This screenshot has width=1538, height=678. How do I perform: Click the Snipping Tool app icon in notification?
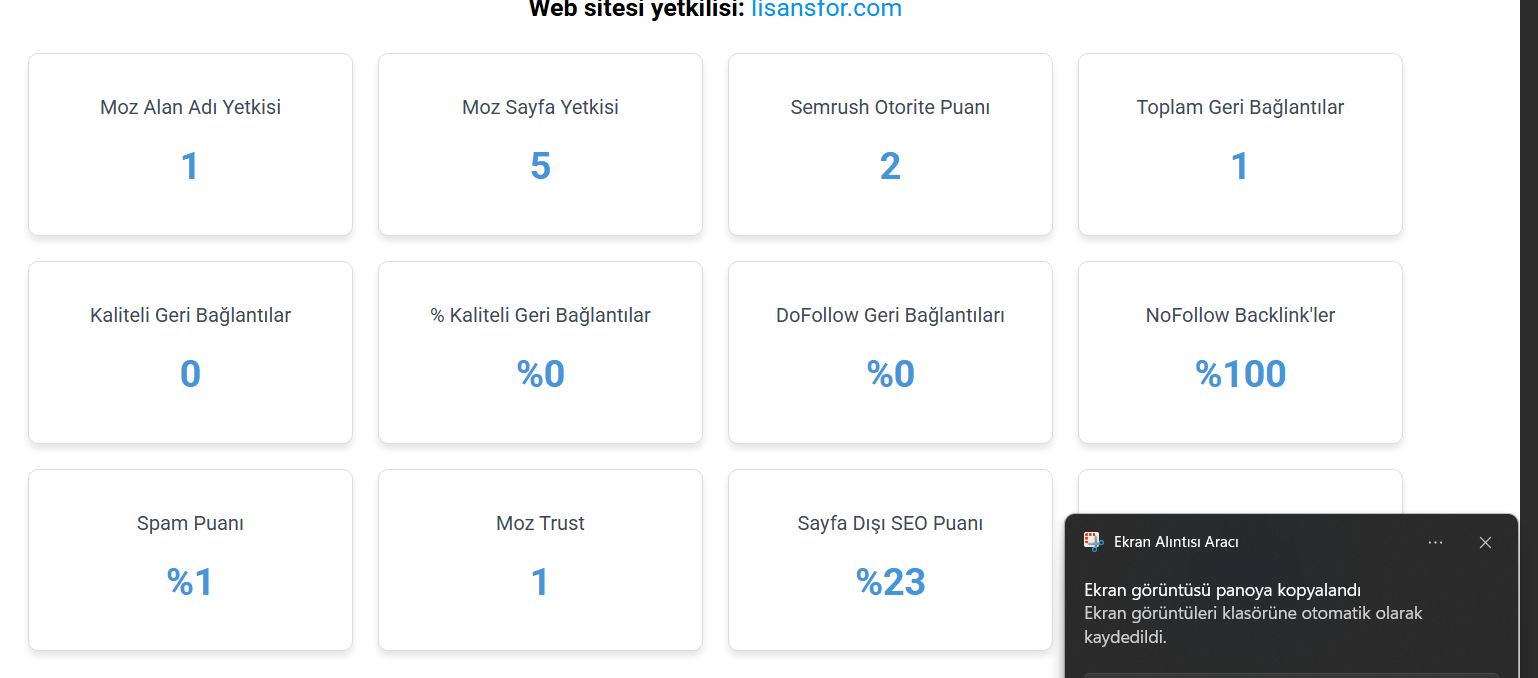(x=1093, y=542)
